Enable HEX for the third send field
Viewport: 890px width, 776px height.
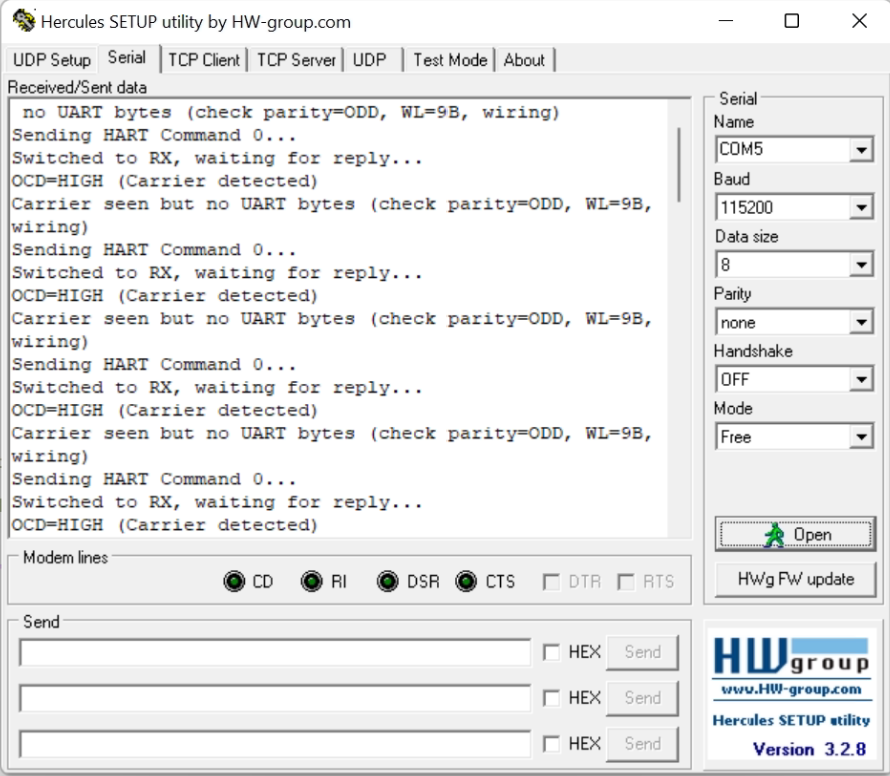click(551, 744)
